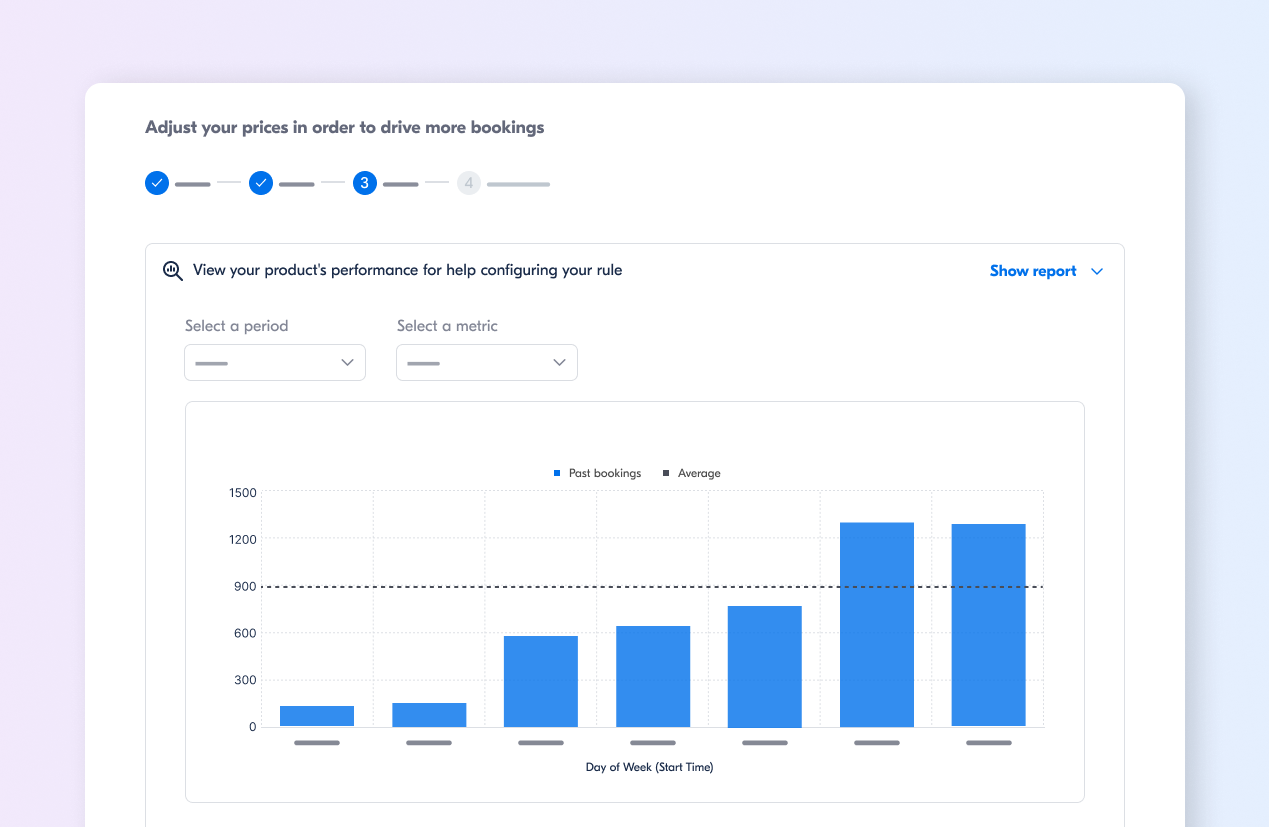Click the blue Past bookings legend square
Screen dimensions: 1269x827
[x=557, y=473]
